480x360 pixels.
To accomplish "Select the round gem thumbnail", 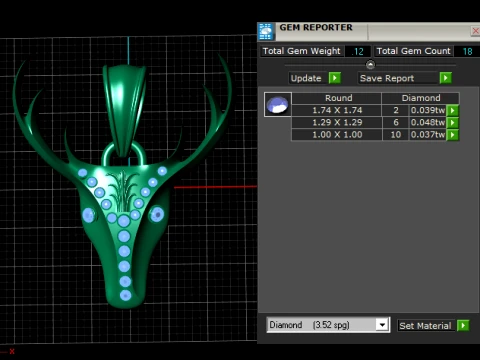I will click(x=278, y=104).
